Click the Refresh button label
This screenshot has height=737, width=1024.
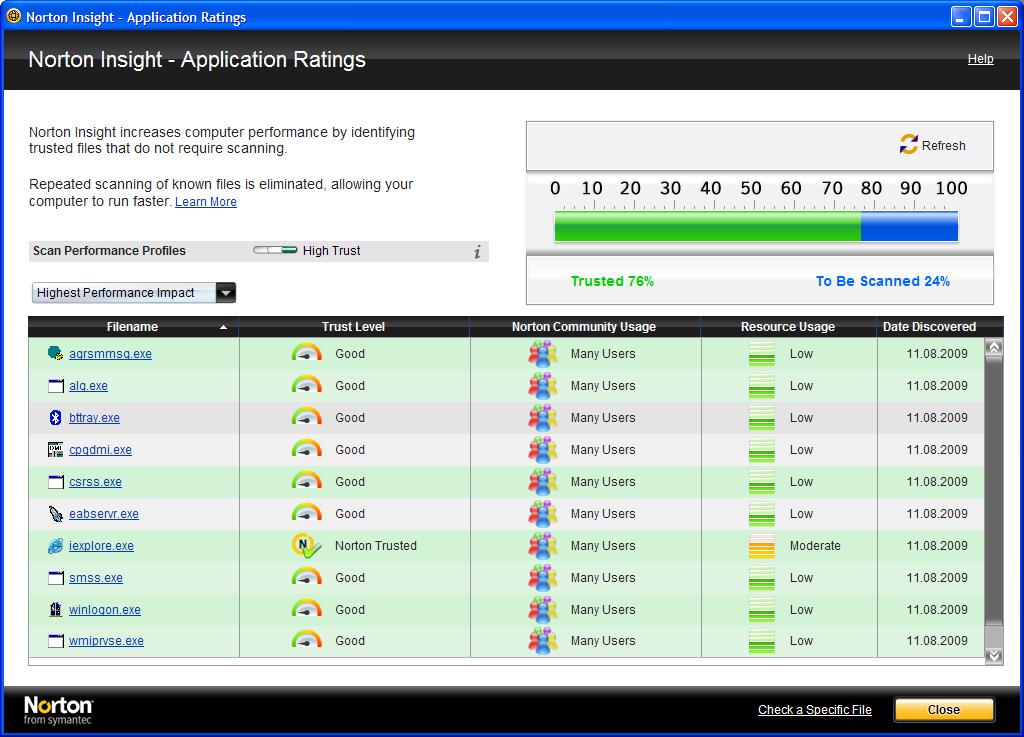pos(943,146)
